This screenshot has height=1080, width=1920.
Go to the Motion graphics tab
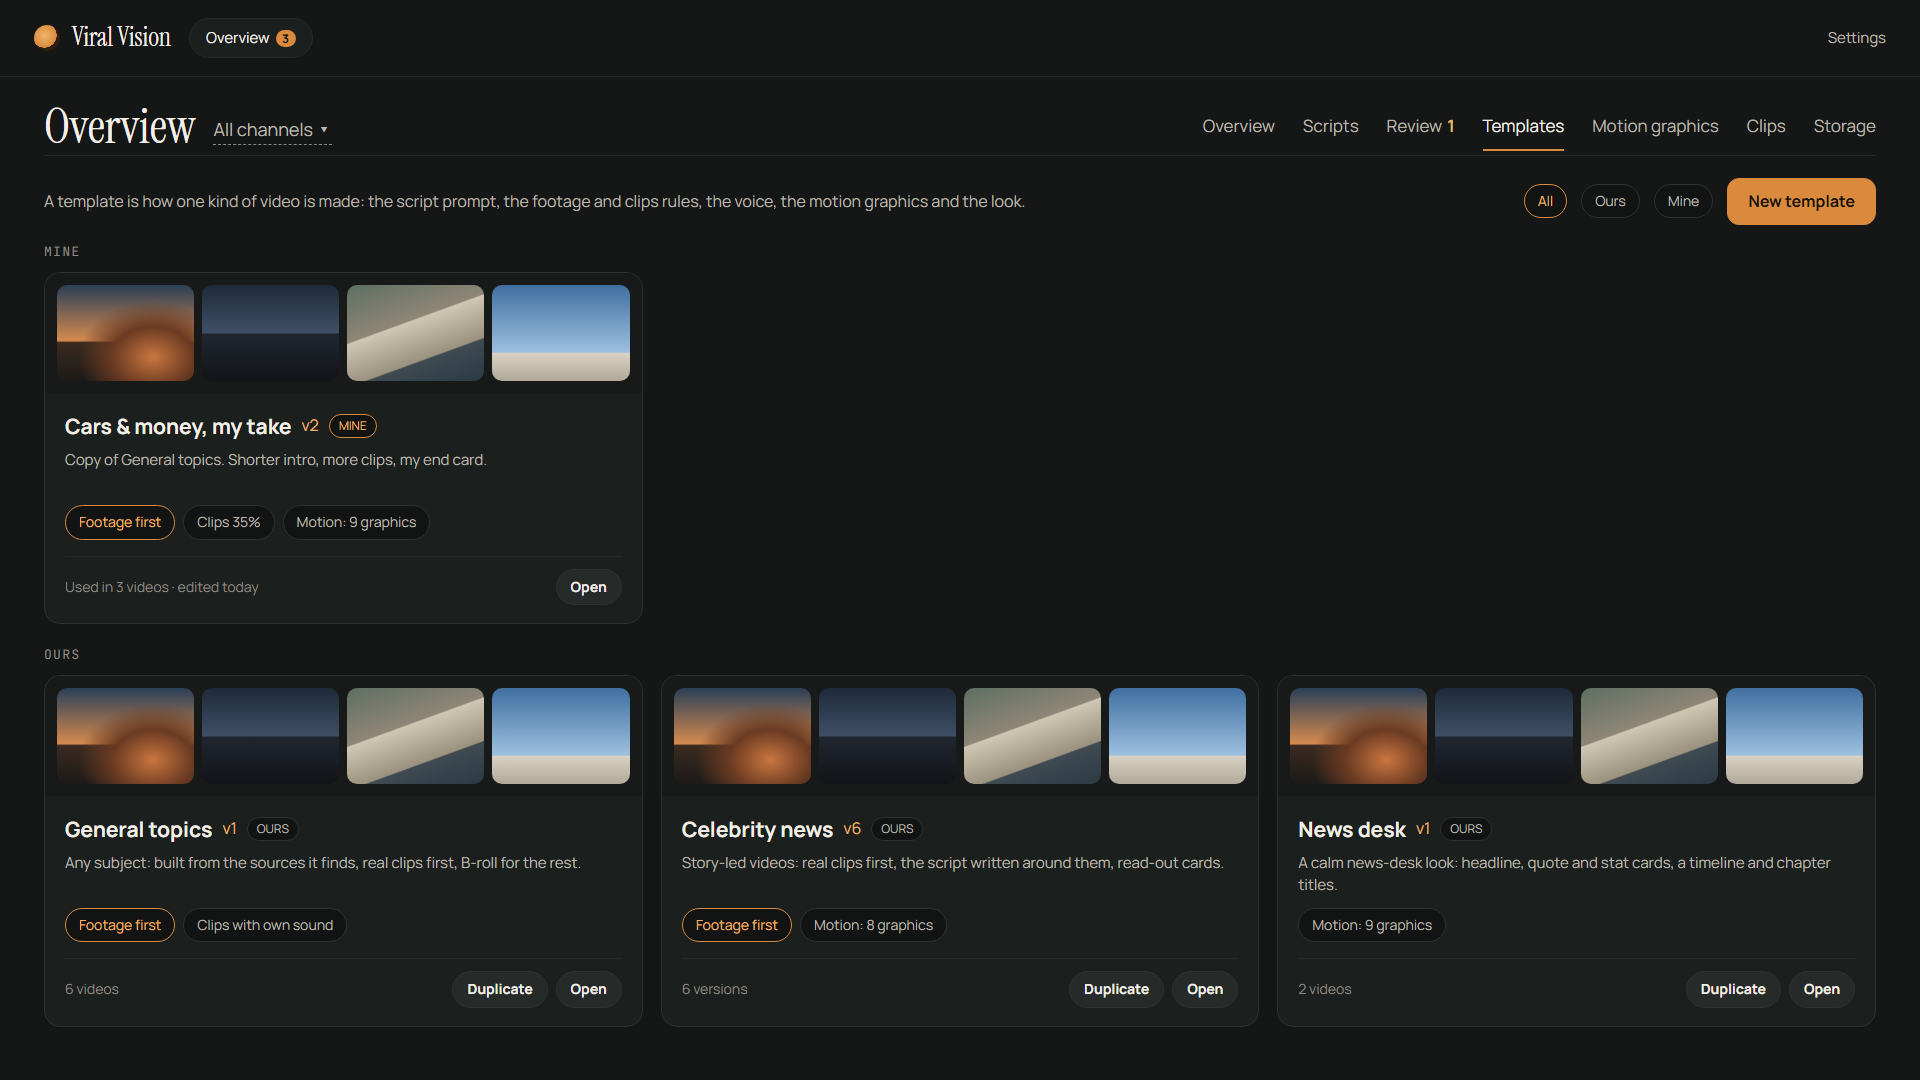pyautogui.click(x=1655, y=126)
